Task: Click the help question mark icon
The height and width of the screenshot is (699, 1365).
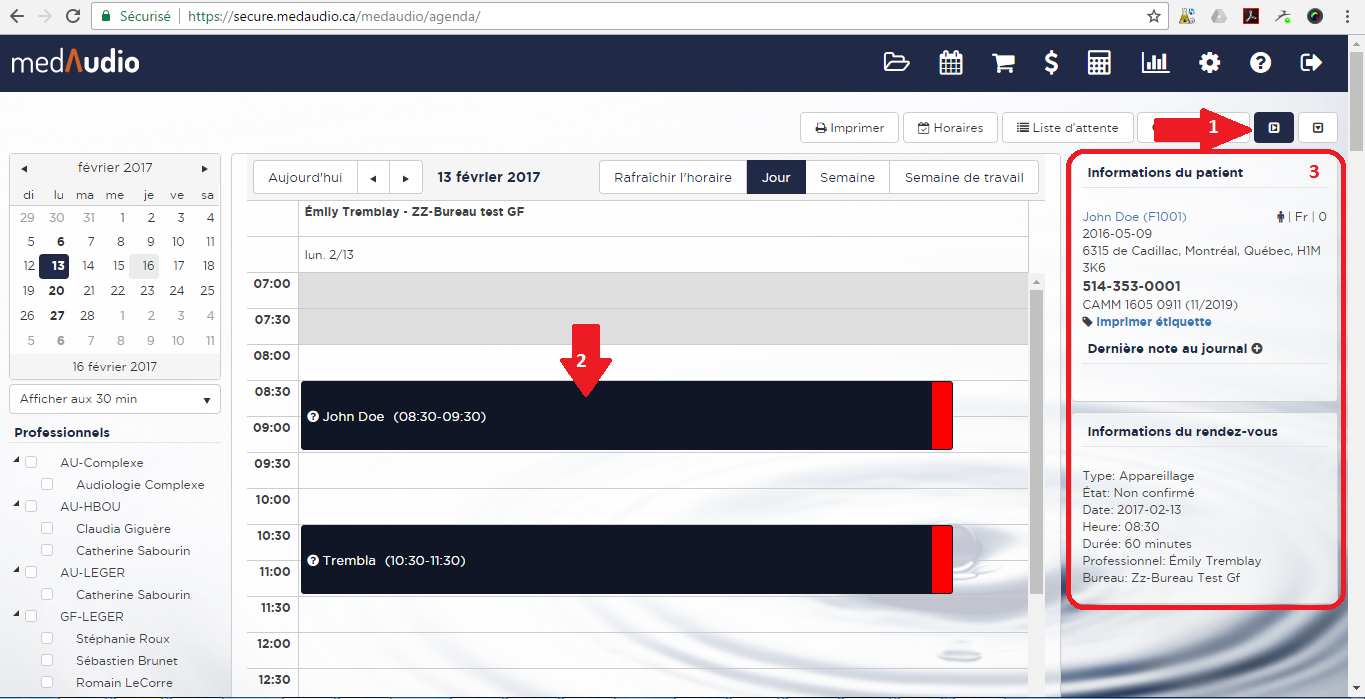Action: click(x=1260, y=63)
